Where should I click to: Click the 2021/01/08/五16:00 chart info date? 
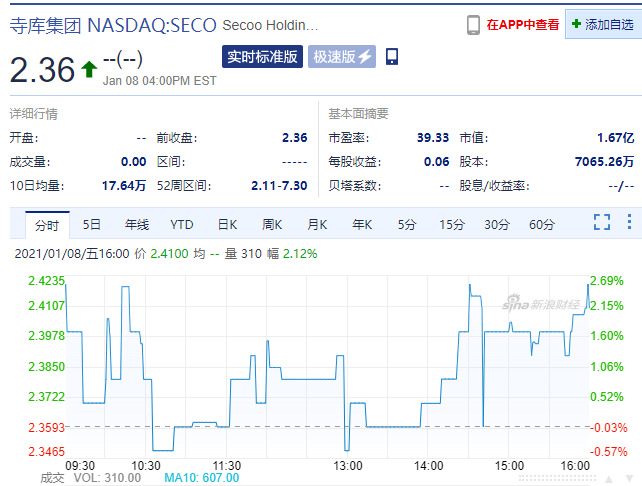point(72,254)
